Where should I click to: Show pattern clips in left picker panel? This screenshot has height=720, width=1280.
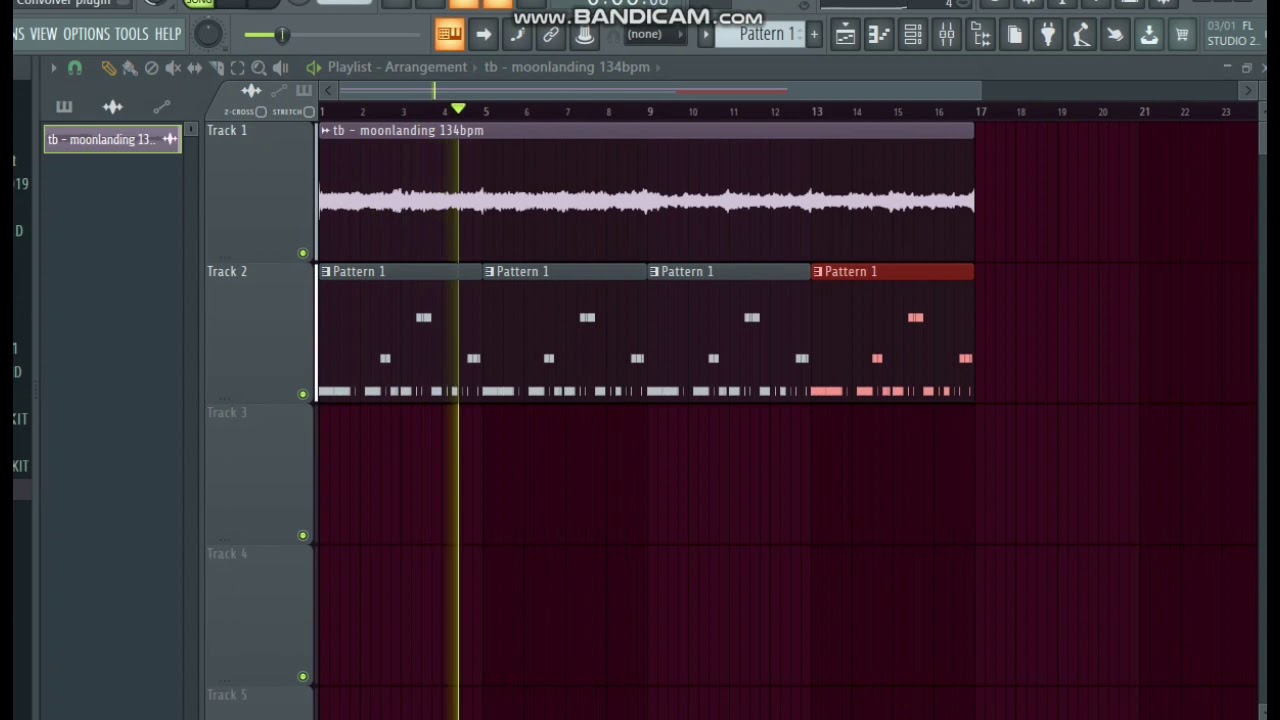(x=64, y=107)
